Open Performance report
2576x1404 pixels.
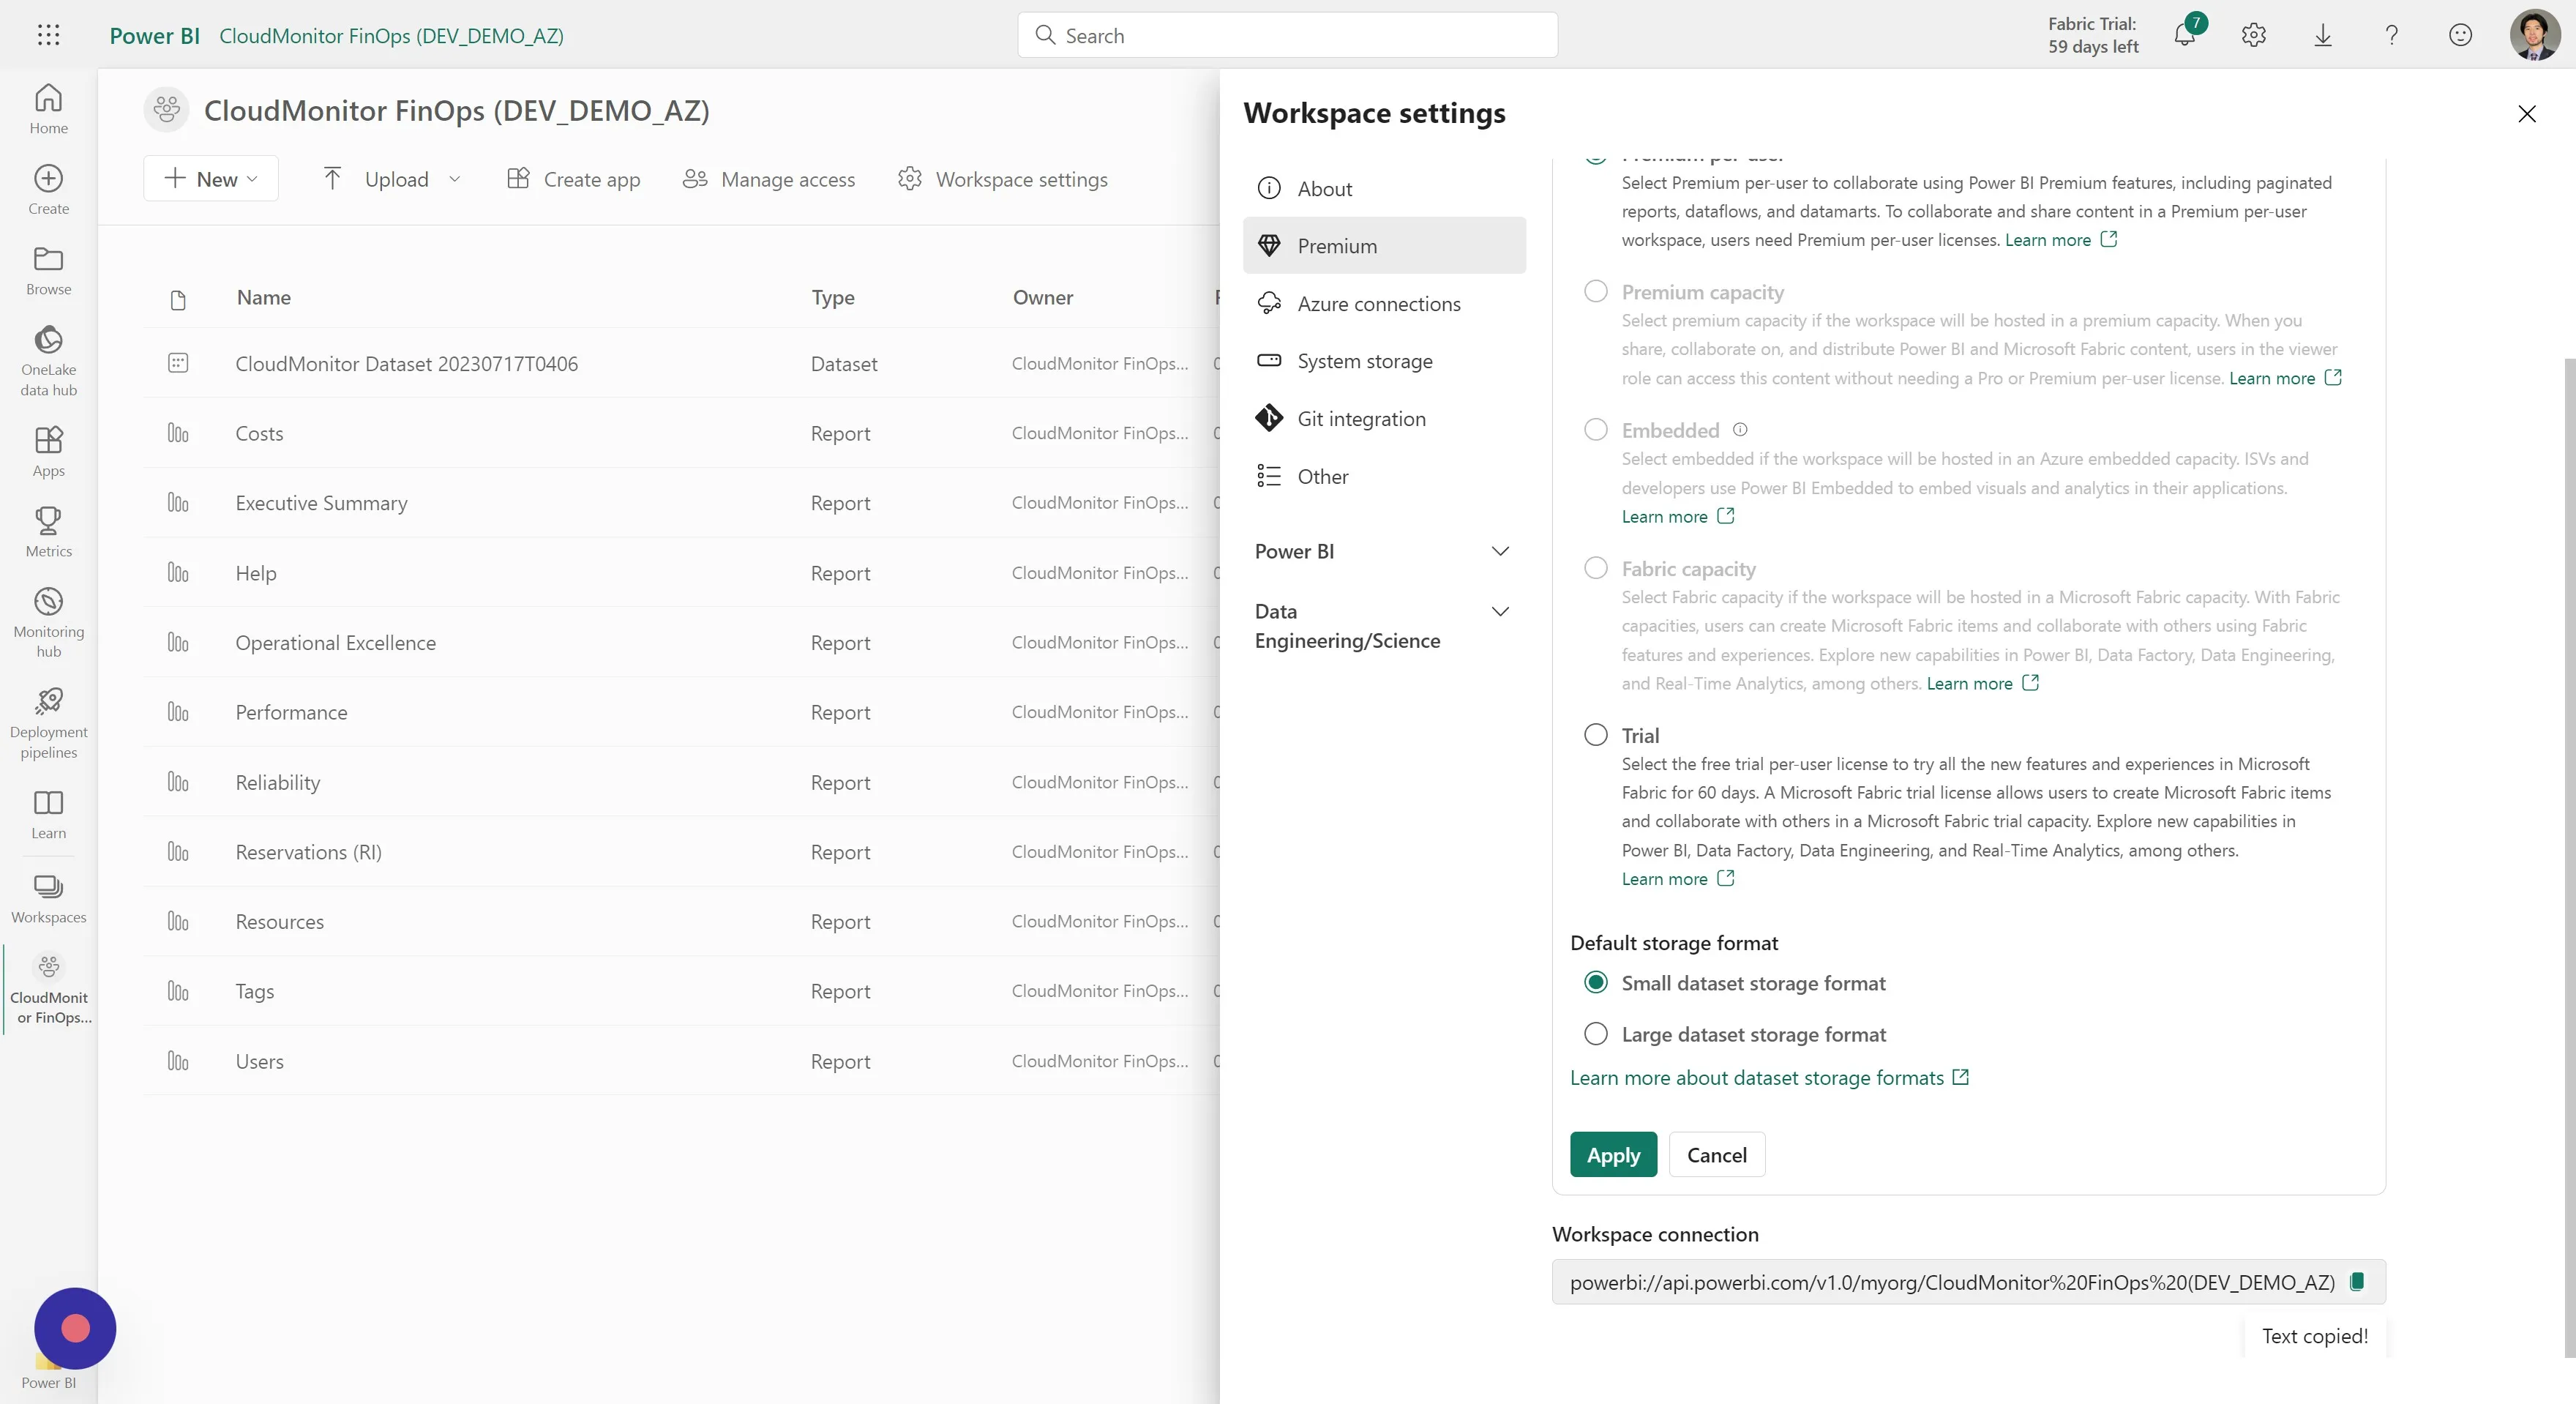[291, 712]
